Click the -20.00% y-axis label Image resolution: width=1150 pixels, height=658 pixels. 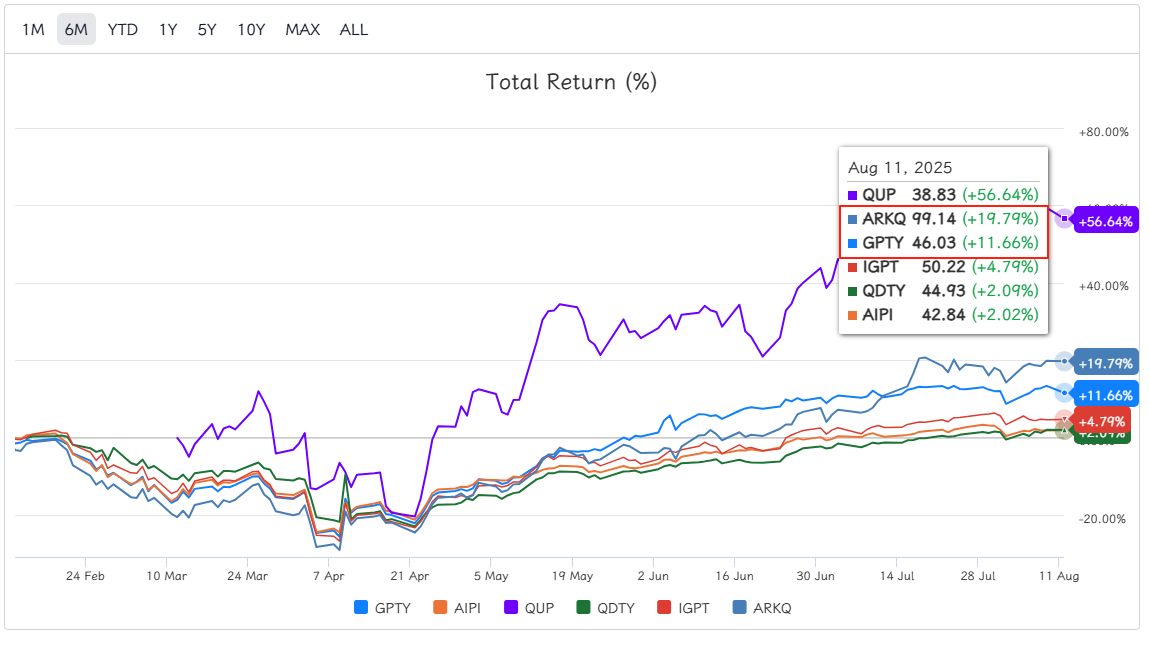(1102, 519)
